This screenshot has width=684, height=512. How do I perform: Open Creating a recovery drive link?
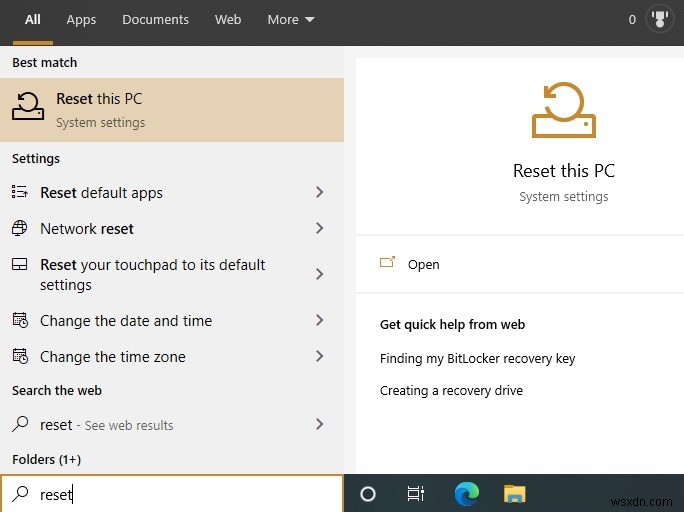(x=451, y=390)
